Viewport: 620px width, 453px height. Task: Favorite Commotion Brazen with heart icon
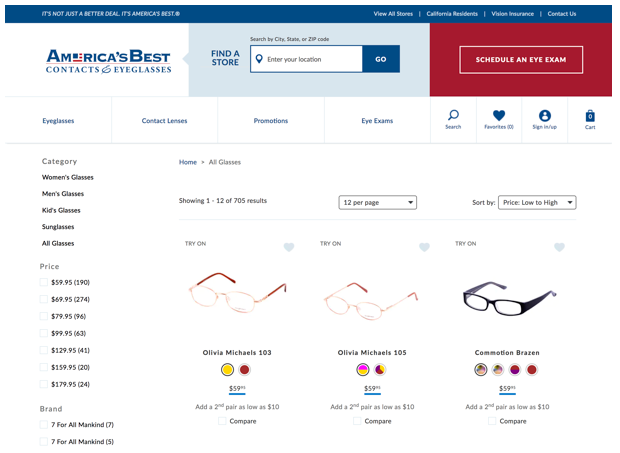560,247
